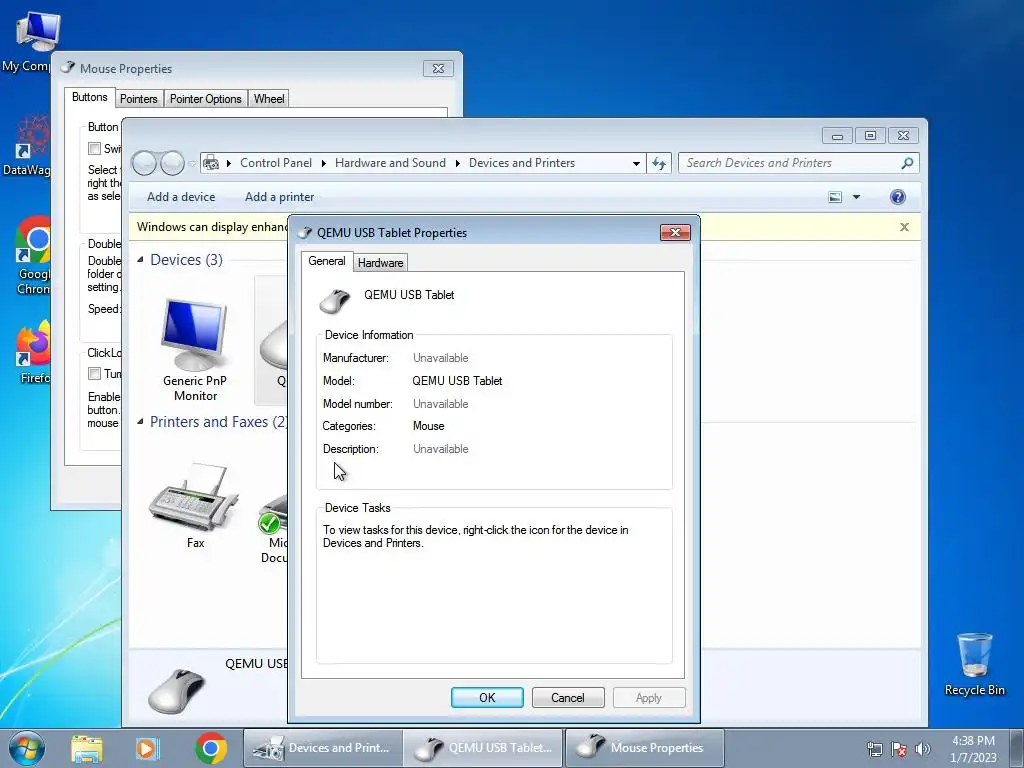This screenshot has width=1024, height=768.
Task: Switch to Devices and Printers taskbar button
Action: point(323,748)
